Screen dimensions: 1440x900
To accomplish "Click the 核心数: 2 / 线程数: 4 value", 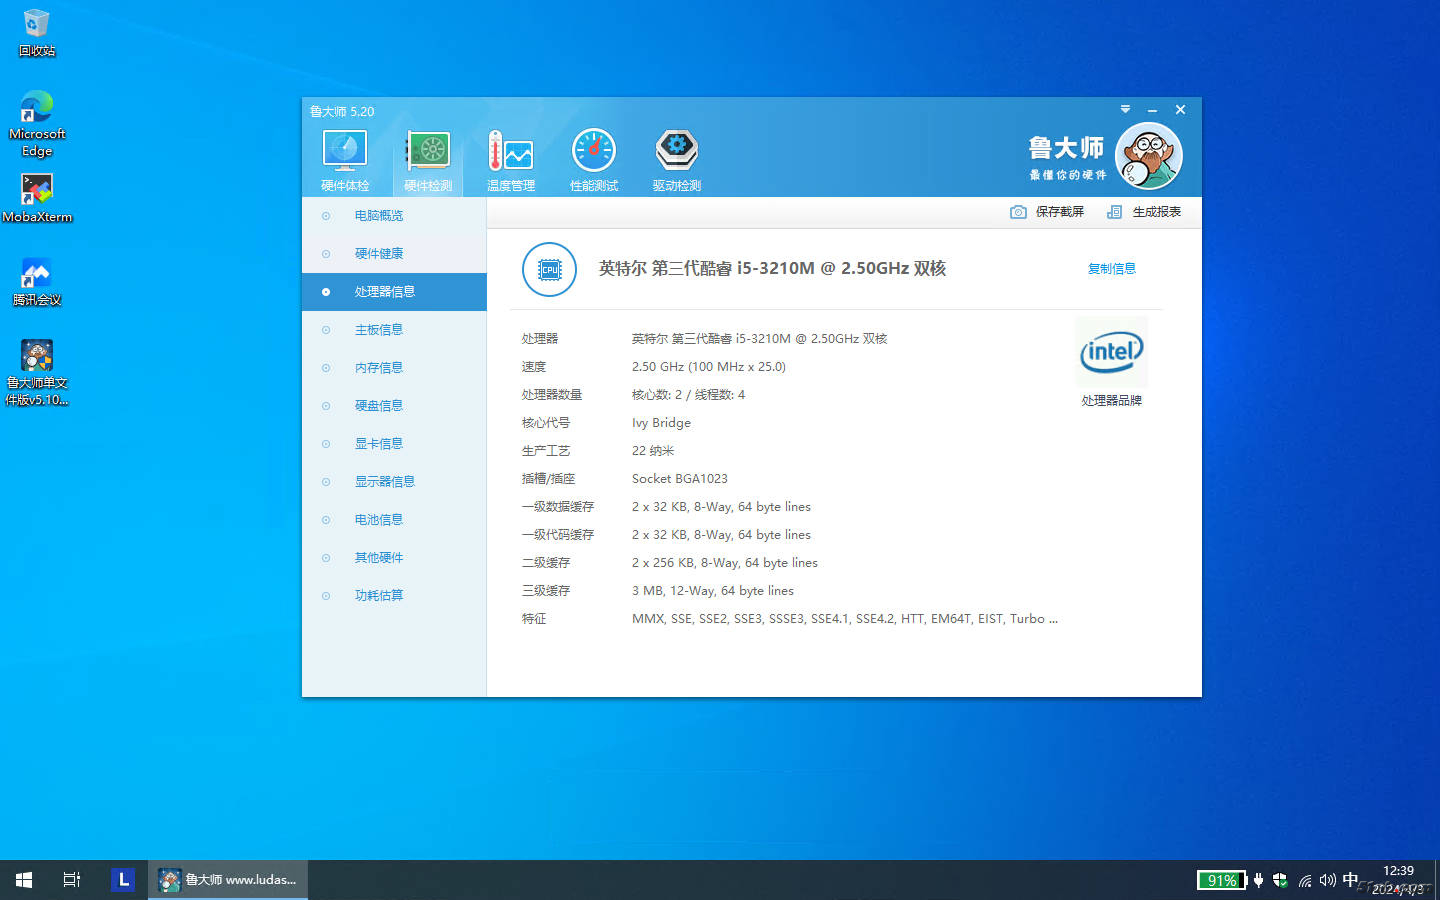I will coord(688,395).
